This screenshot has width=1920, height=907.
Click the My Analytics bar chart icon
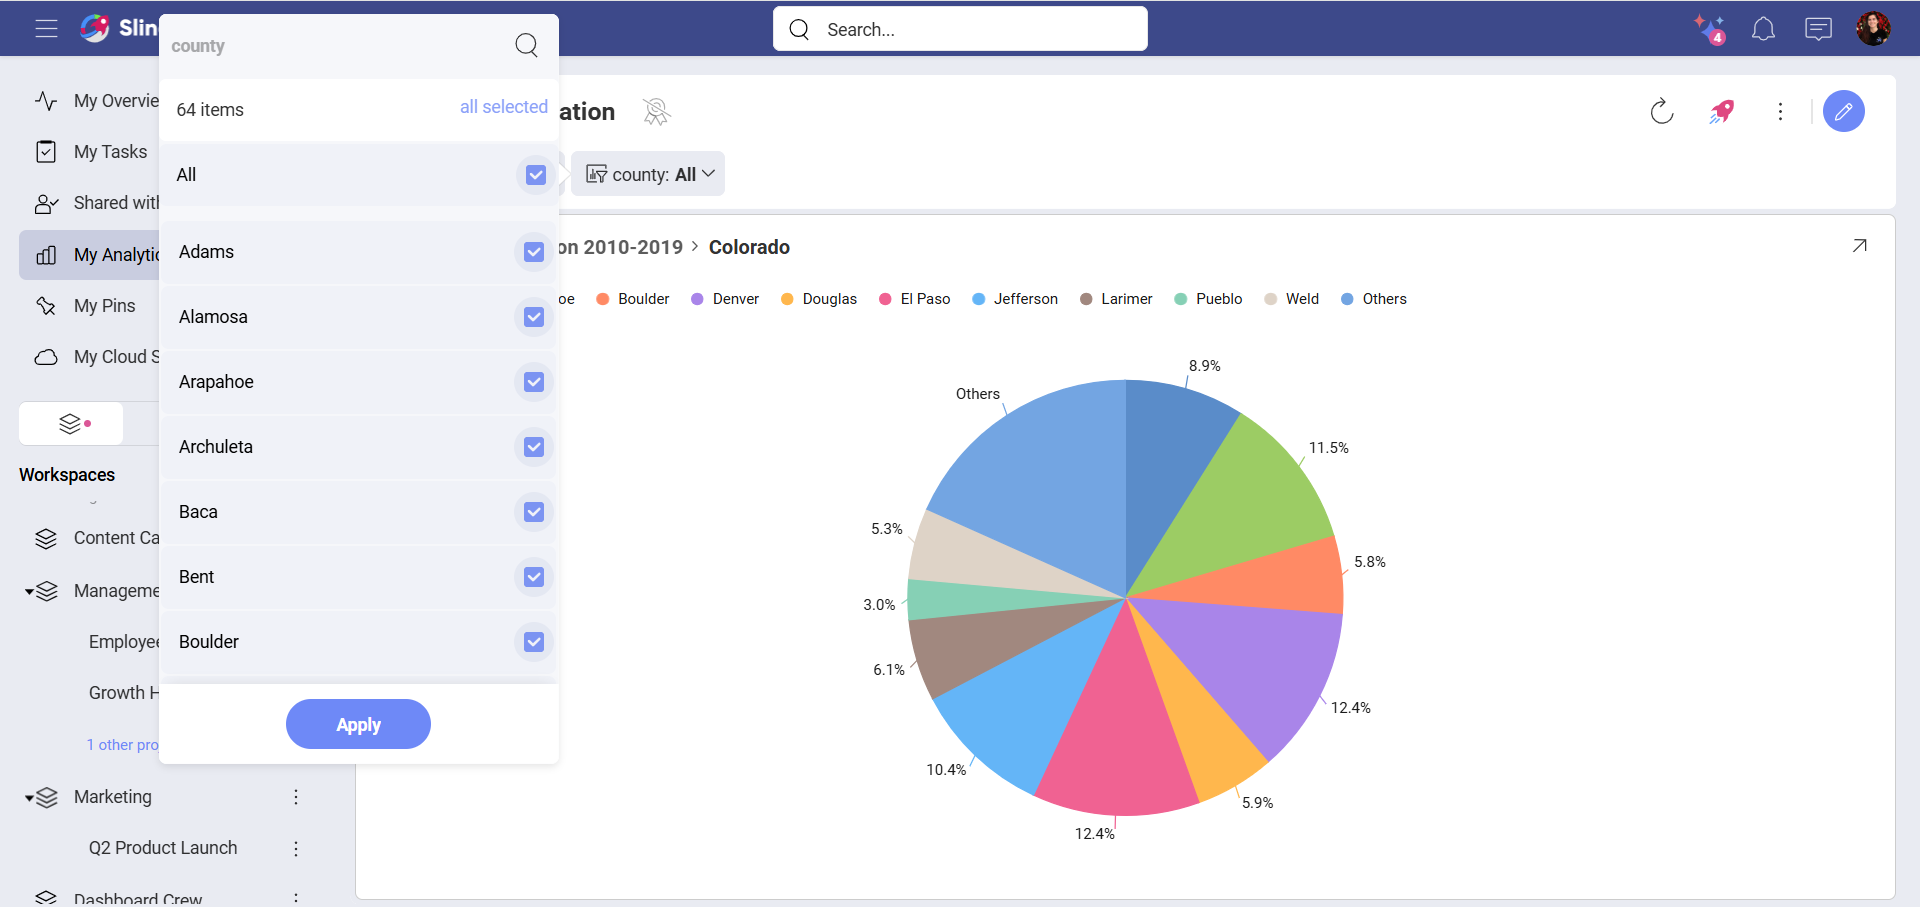click(46, 255)
